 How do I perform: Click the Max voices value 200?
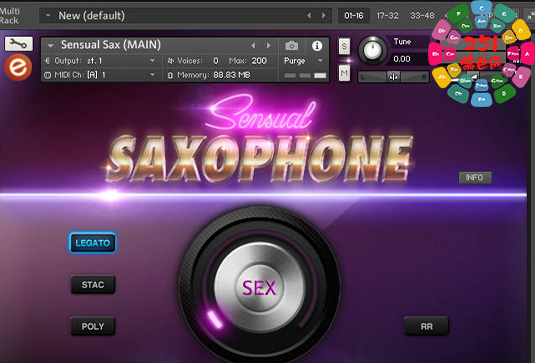tap(259, 61)
